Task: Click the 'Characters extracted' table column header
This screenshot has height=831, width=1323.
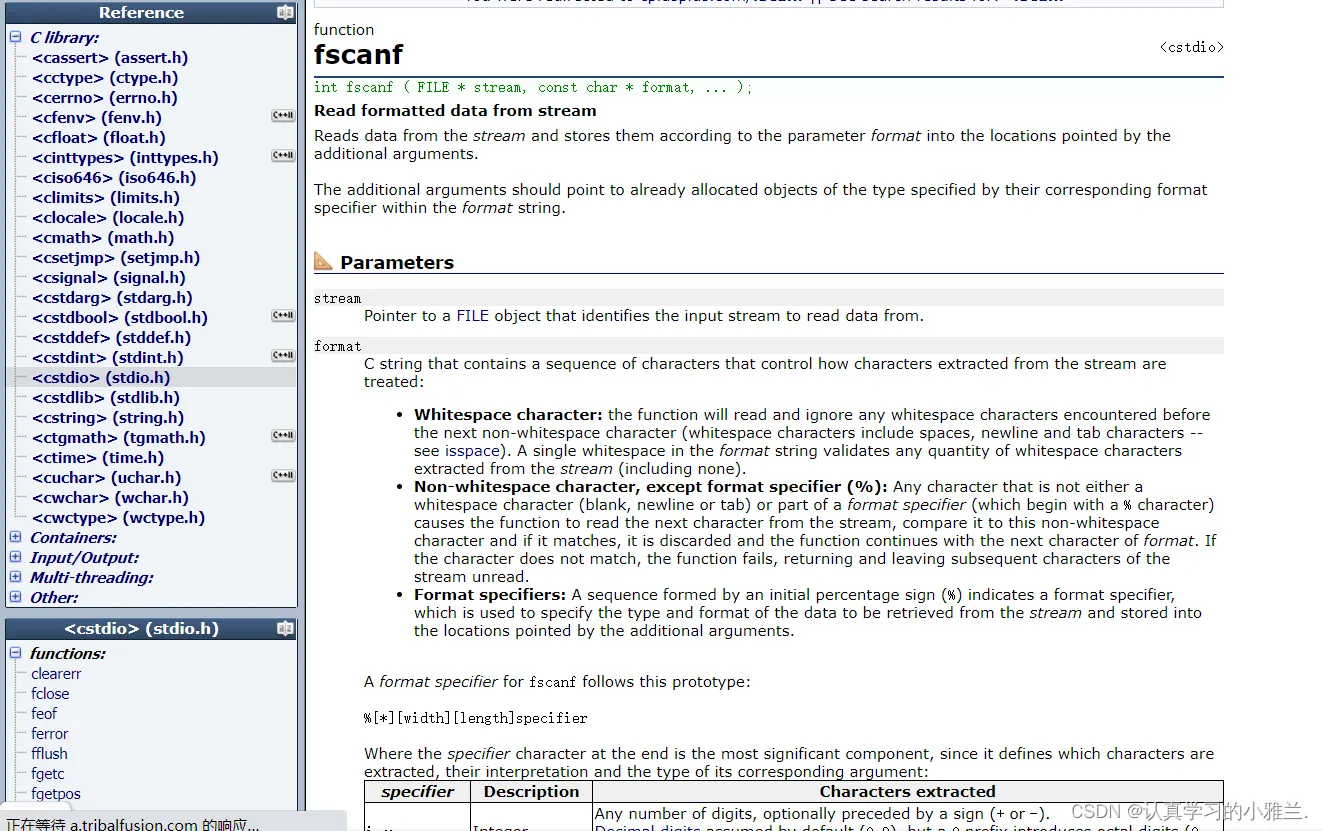Action: pos(908,792)
